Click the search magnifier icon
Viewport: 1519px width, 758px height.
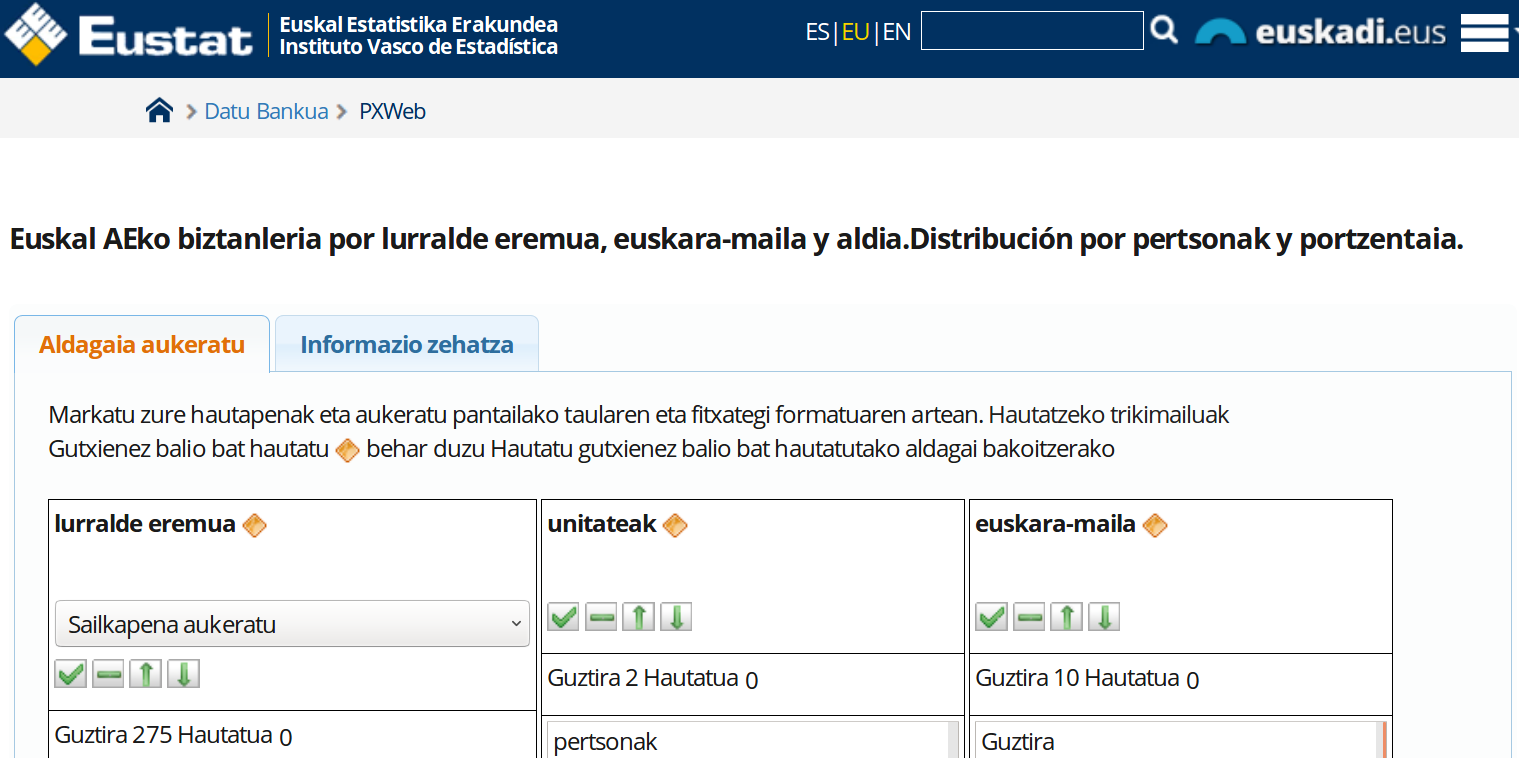(1164, 31)
